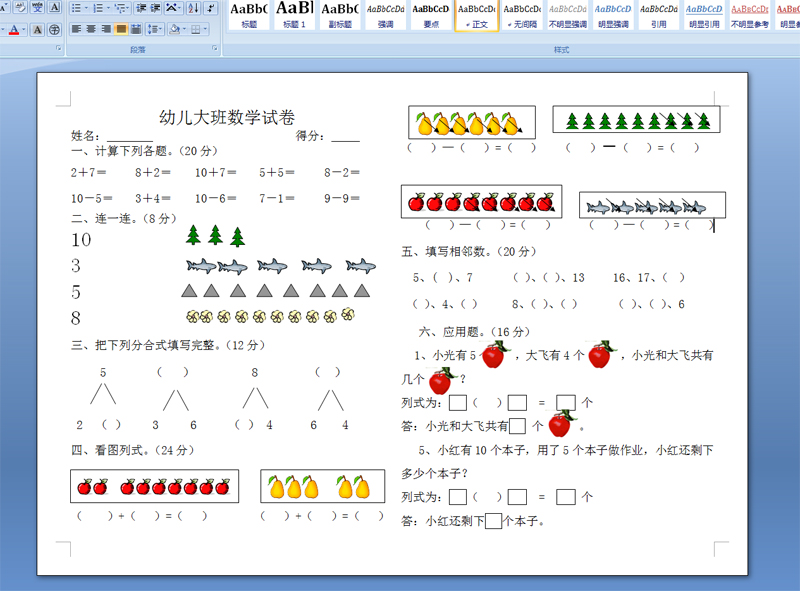800x591 pixels.
Task: Click the 得分 blank line
Action: tap(345, 137)
